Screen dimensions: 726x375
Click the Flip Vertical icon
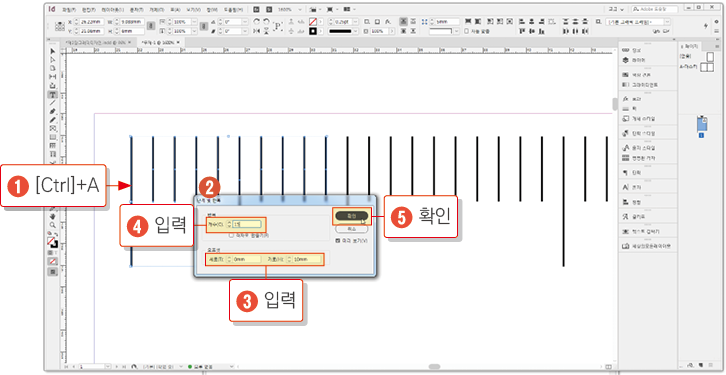click(x=266, y=31)
